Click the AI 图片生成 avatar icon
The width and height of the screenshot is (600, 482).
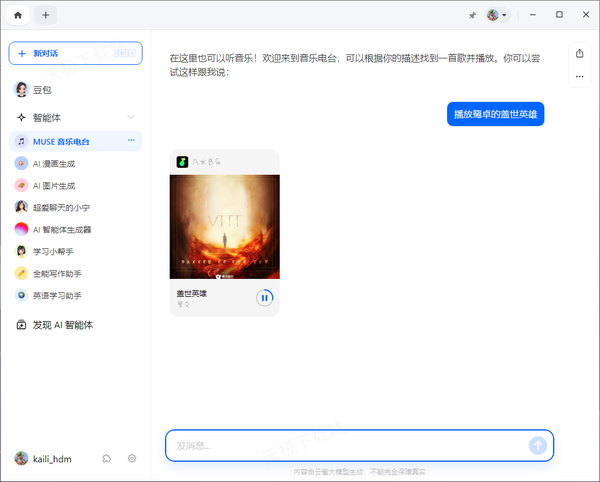pyautogui.click(x=21, y=186)
